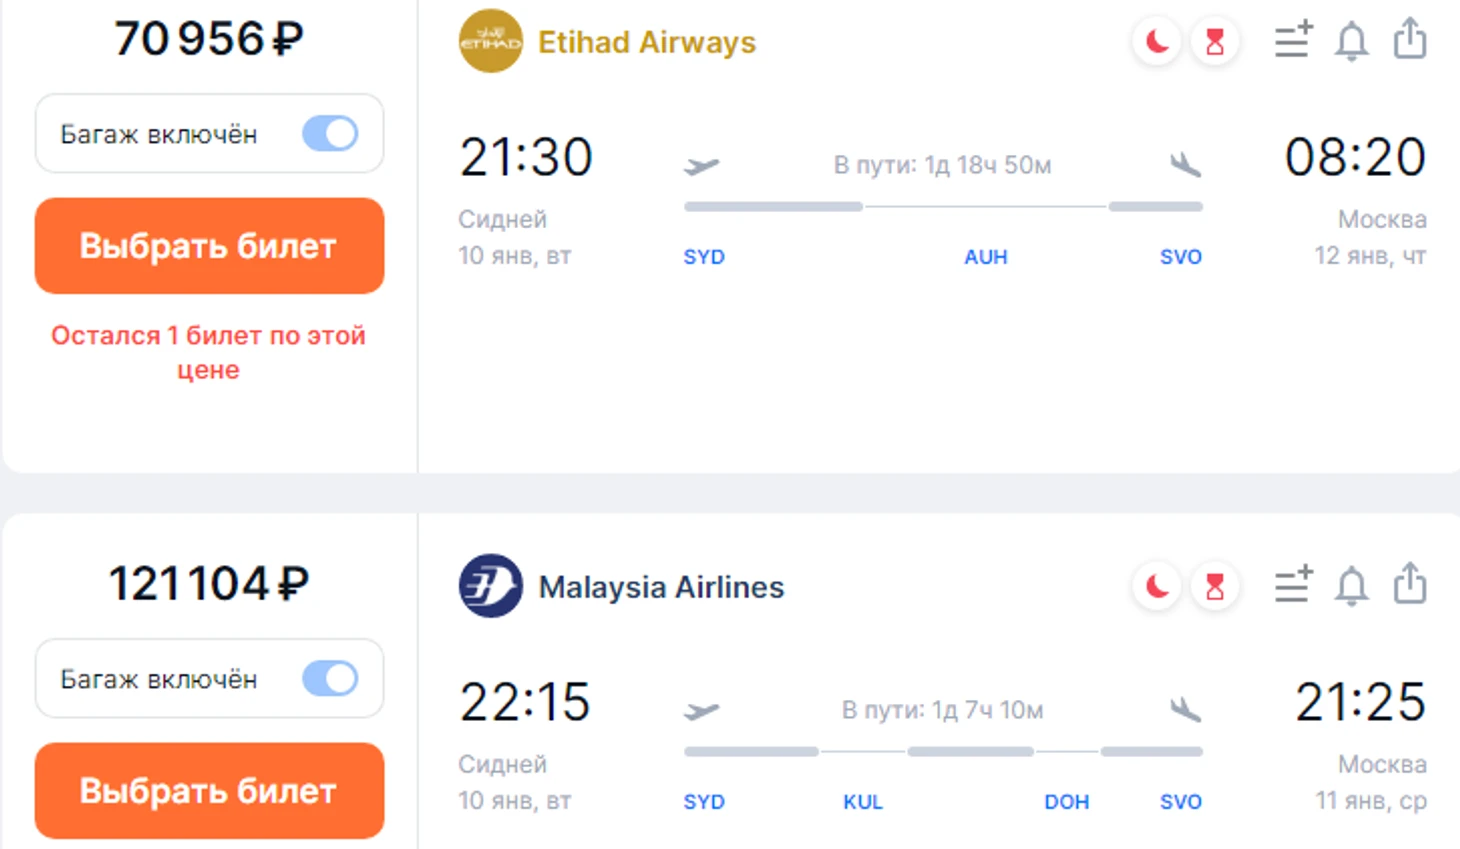Toggle "Багаж включён" on the 70 956 ₽ ticket
The image size is (1460, 849).
pos(330,133)
